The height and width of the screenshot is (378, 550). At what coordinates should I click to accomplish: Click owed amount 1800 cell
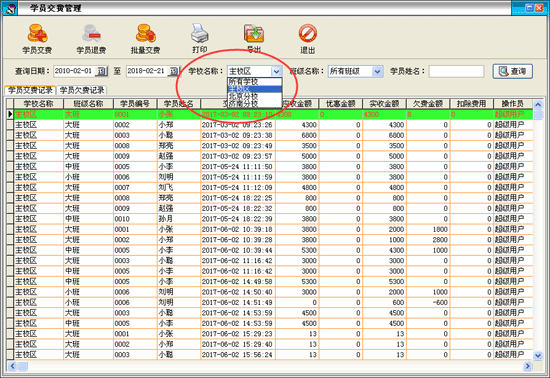coord(428,229)
